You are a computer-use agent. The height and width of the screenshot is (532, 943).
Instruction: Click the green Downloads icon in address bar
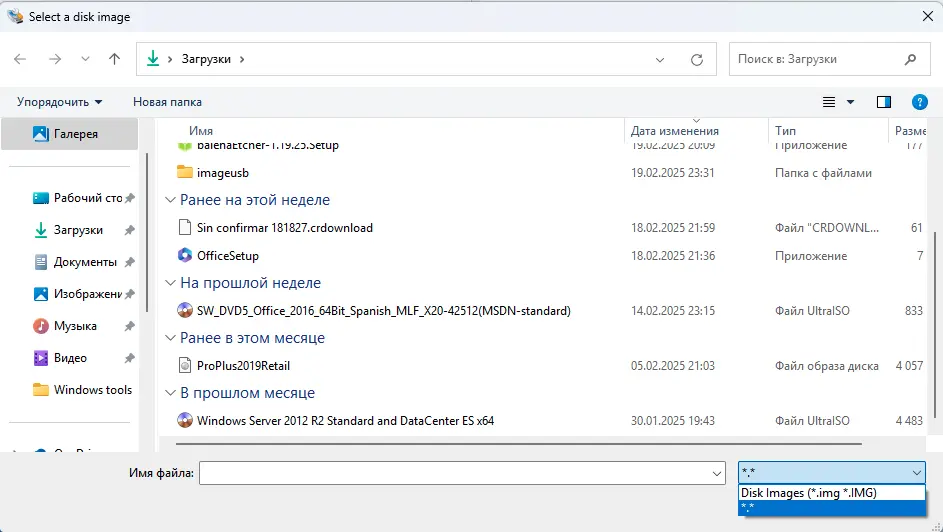tap(153, 58)
